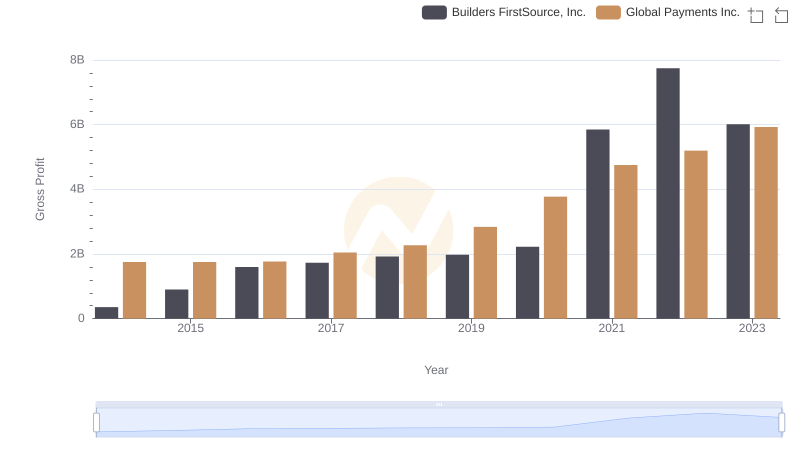Click the right range slider handle
800x461 pixels.
(781, 422)
